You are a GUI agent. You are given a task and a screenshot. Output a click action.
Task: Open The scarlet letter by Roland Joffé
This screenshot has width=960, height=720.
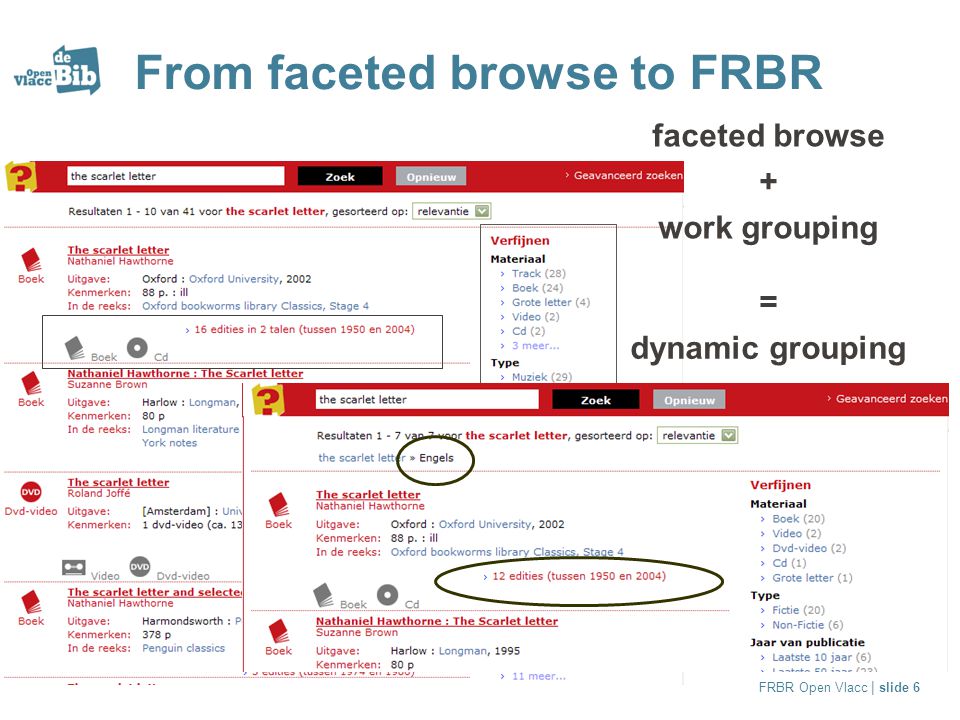tap(118, 482)
